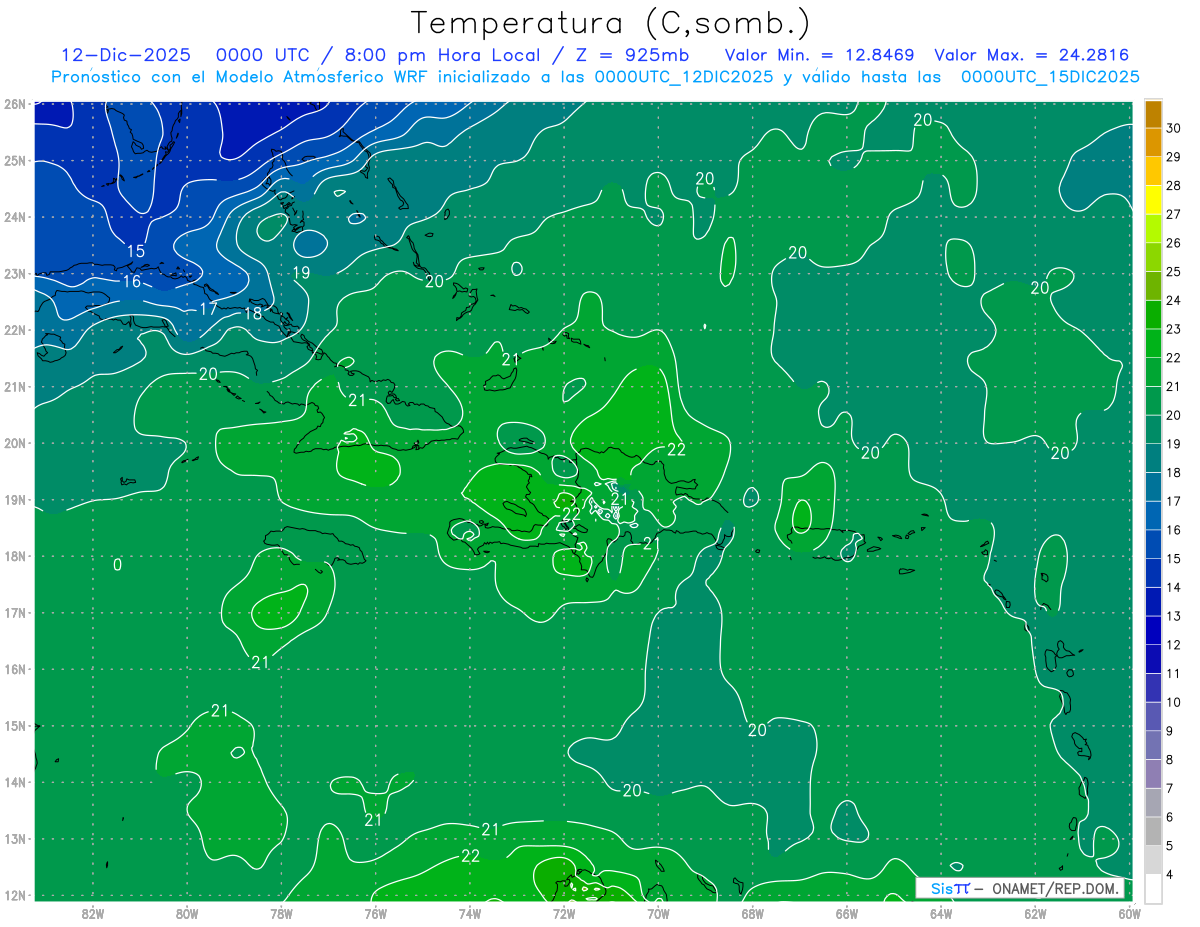Click the "80W" longitude axis label

click(187, 913)
